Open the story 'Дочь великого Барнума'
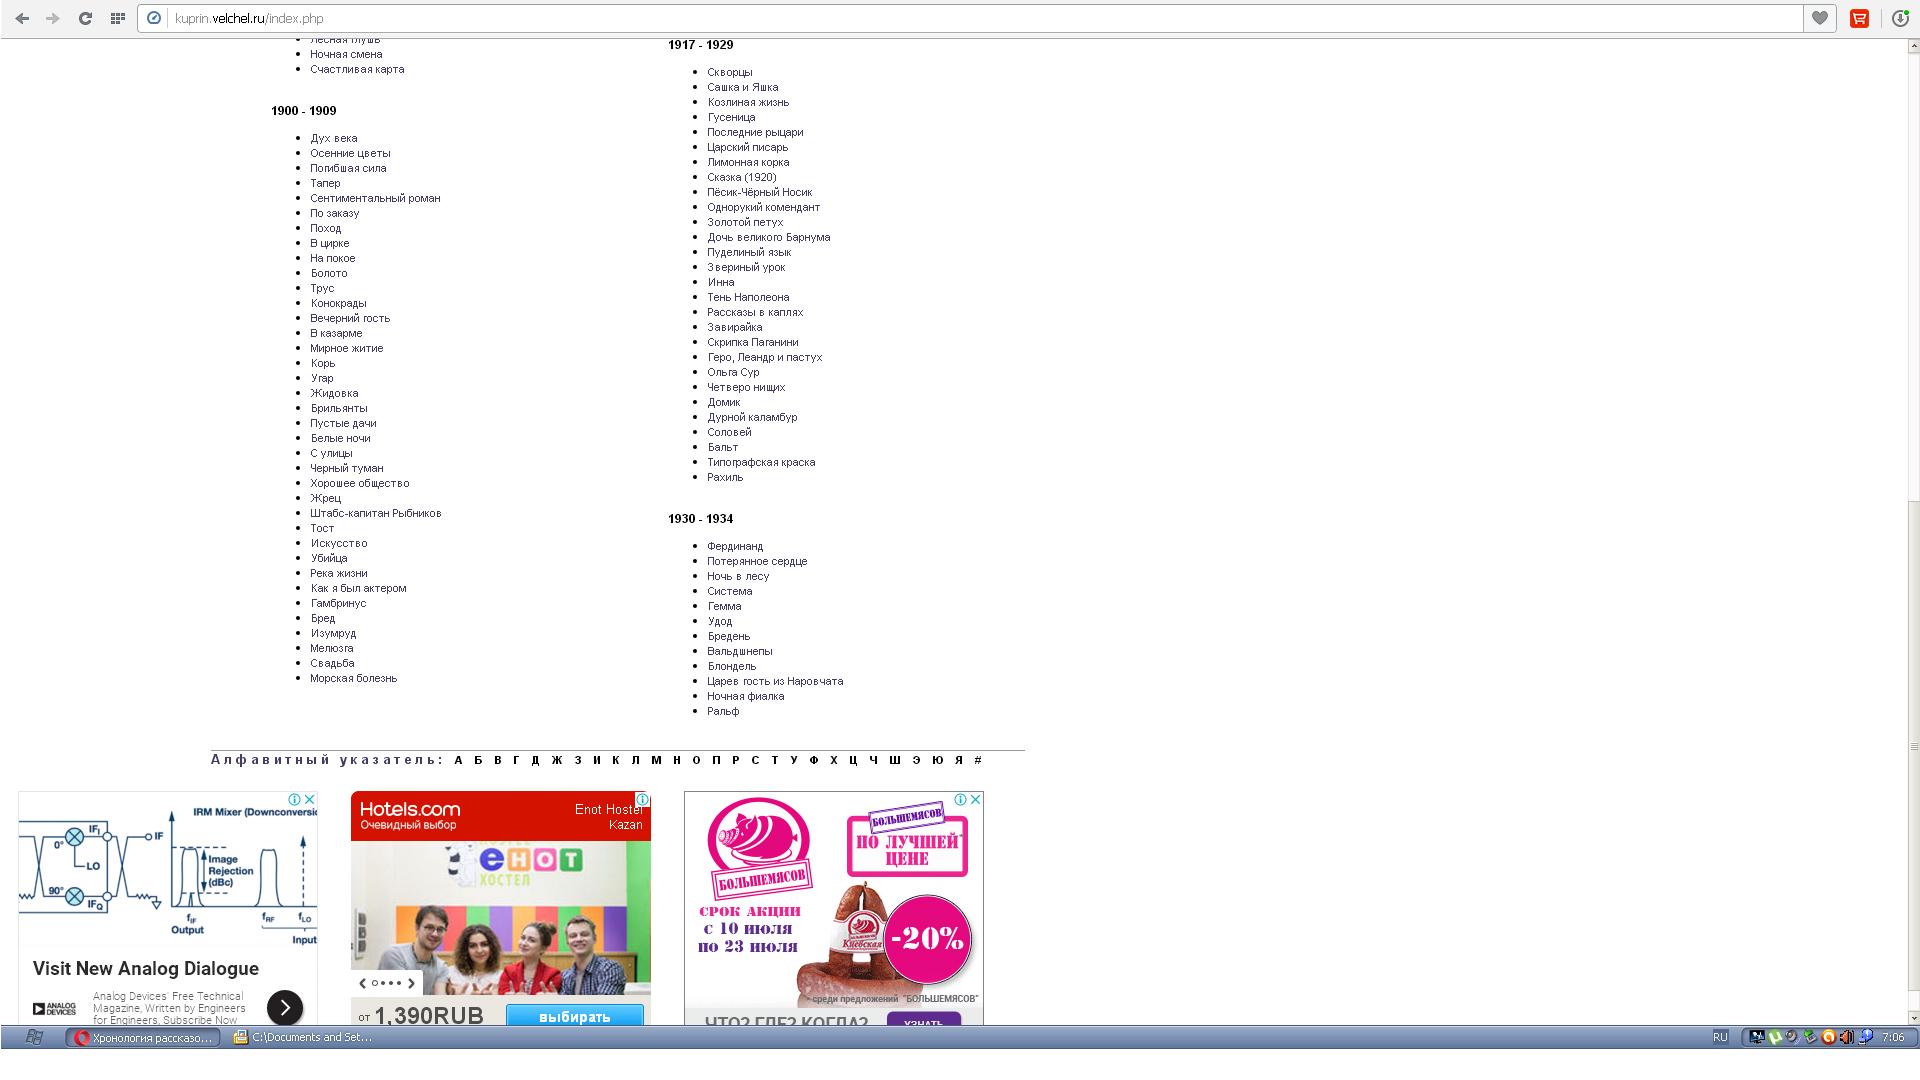This screenshot has width=1920, height=1080. (x=769, y=237)
